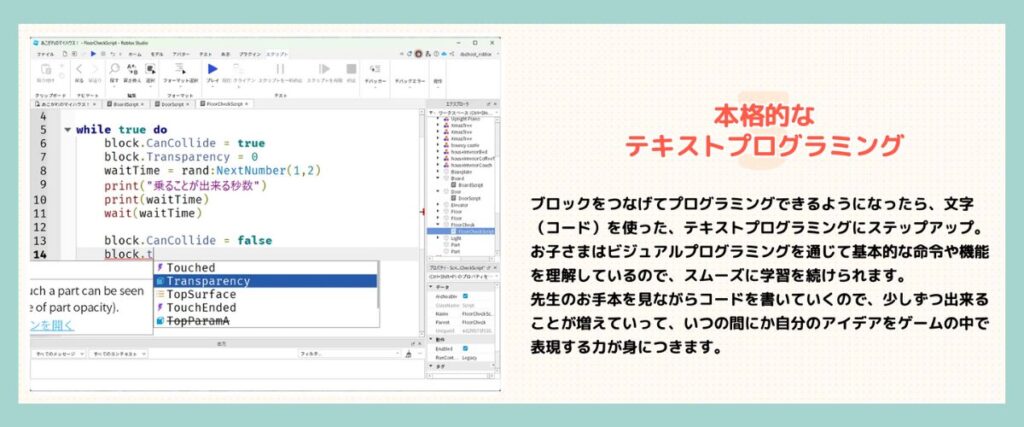Image resolution: width=1024 pixels, height=427 pixels.
Task: Select FloorCheckScript in the Explorer tree
Action: click(x=475, y=231)
